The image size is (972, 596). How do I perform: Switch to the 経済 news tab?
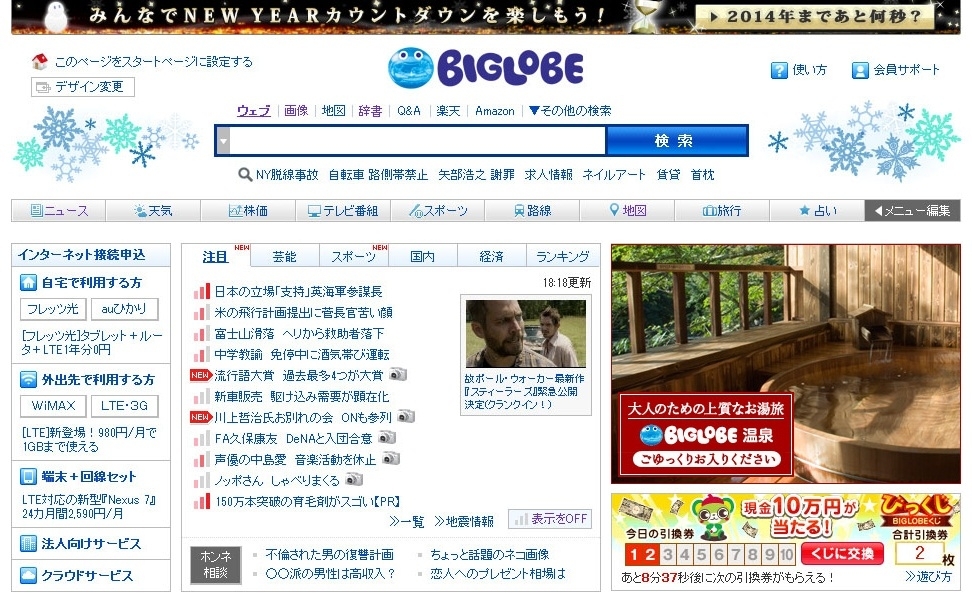point(492,256)
